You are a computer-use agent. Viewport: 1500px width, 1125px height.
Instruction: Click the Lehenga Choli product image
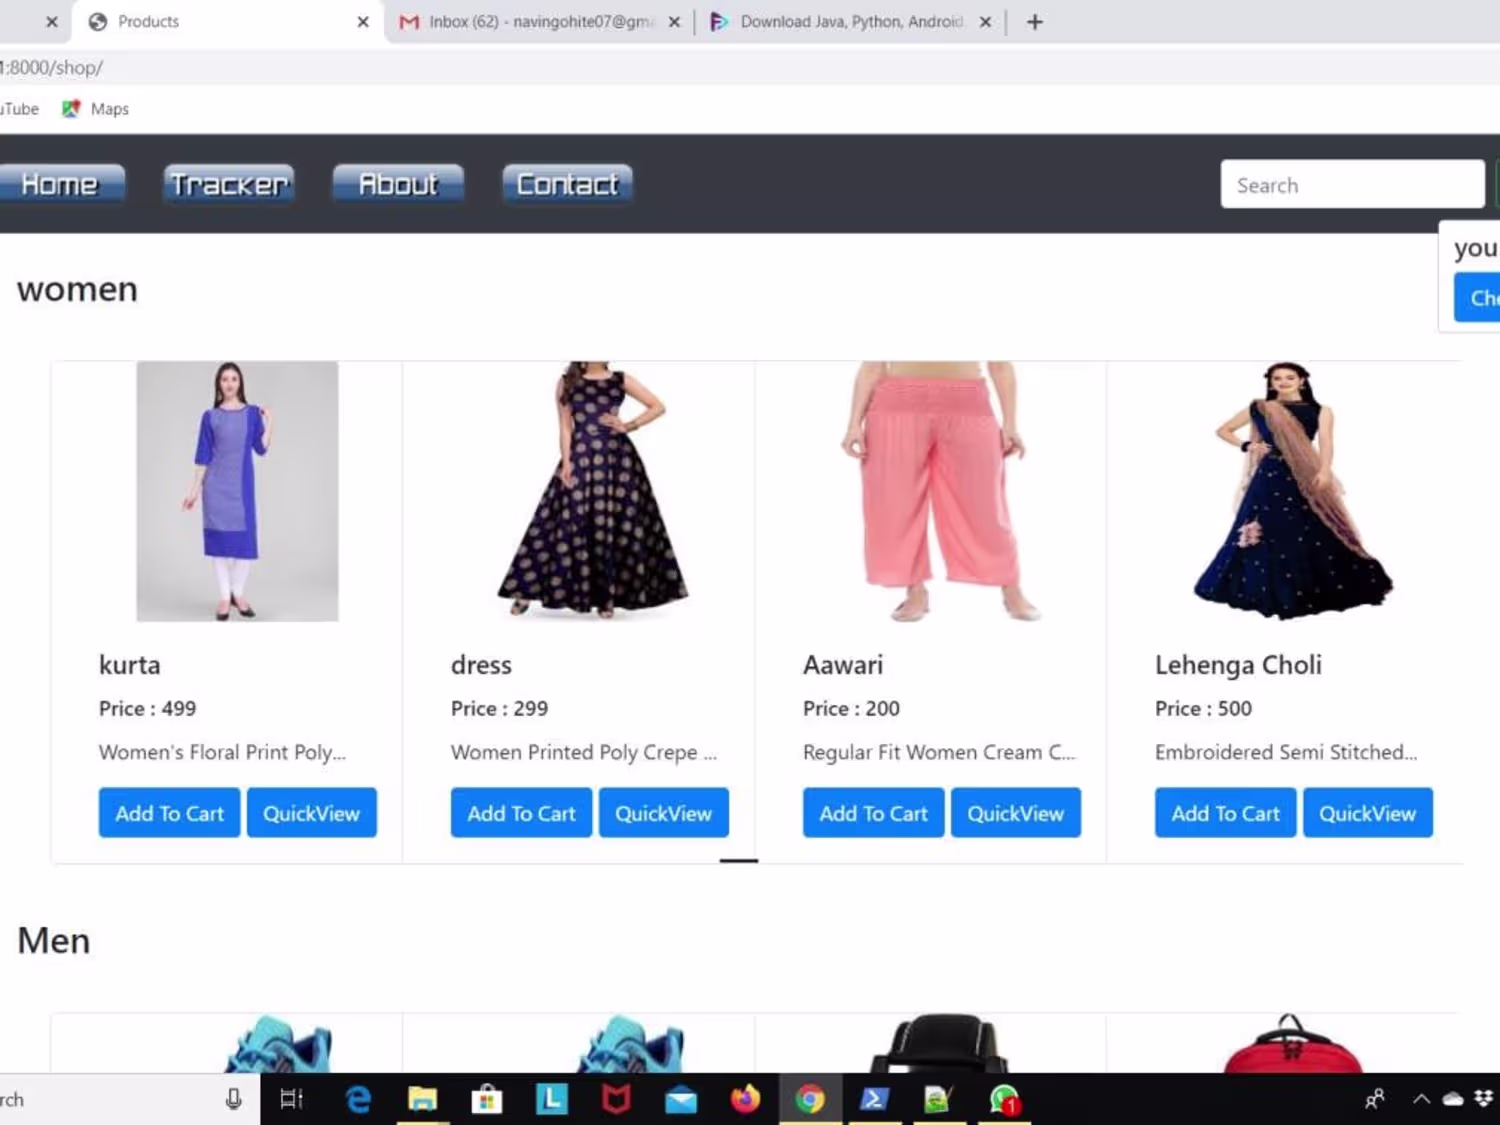tap(1293, 491)
